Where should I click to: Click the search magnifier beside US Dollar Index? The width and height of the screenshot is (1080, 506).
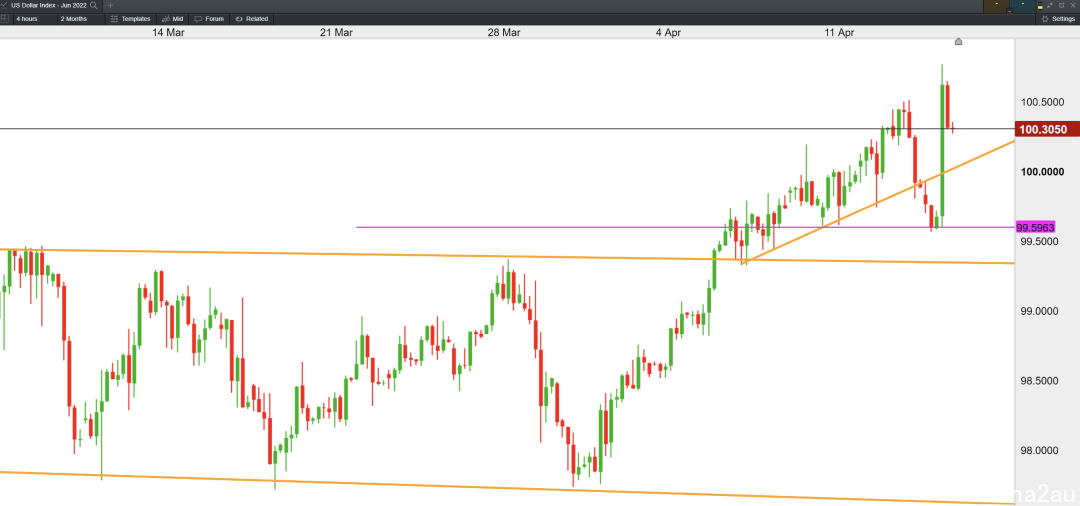pos(93,5)
